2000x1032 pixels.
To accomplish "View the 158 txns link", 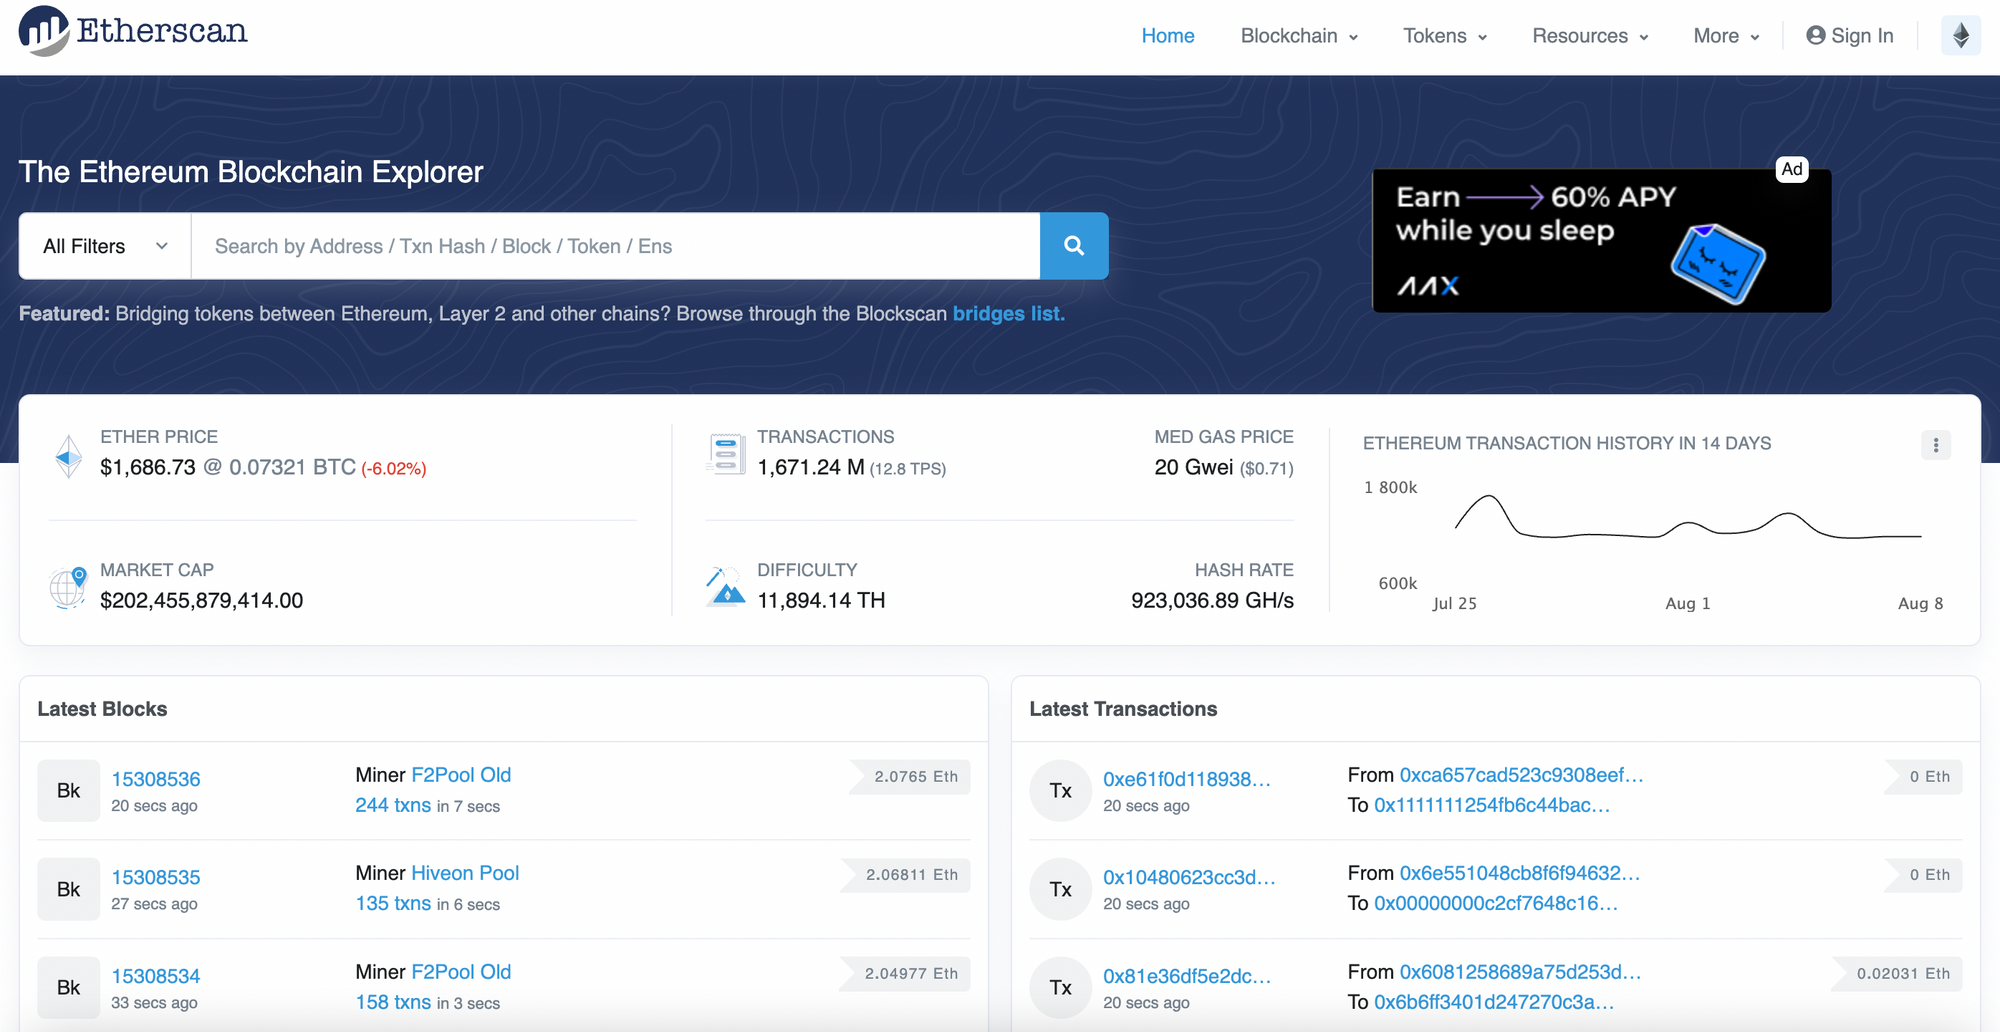I will point(393,1002).
